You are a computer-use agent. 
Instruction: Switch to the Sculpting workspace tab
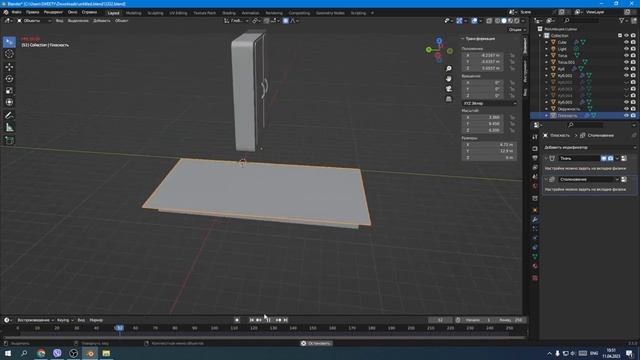tap(155, 13)
